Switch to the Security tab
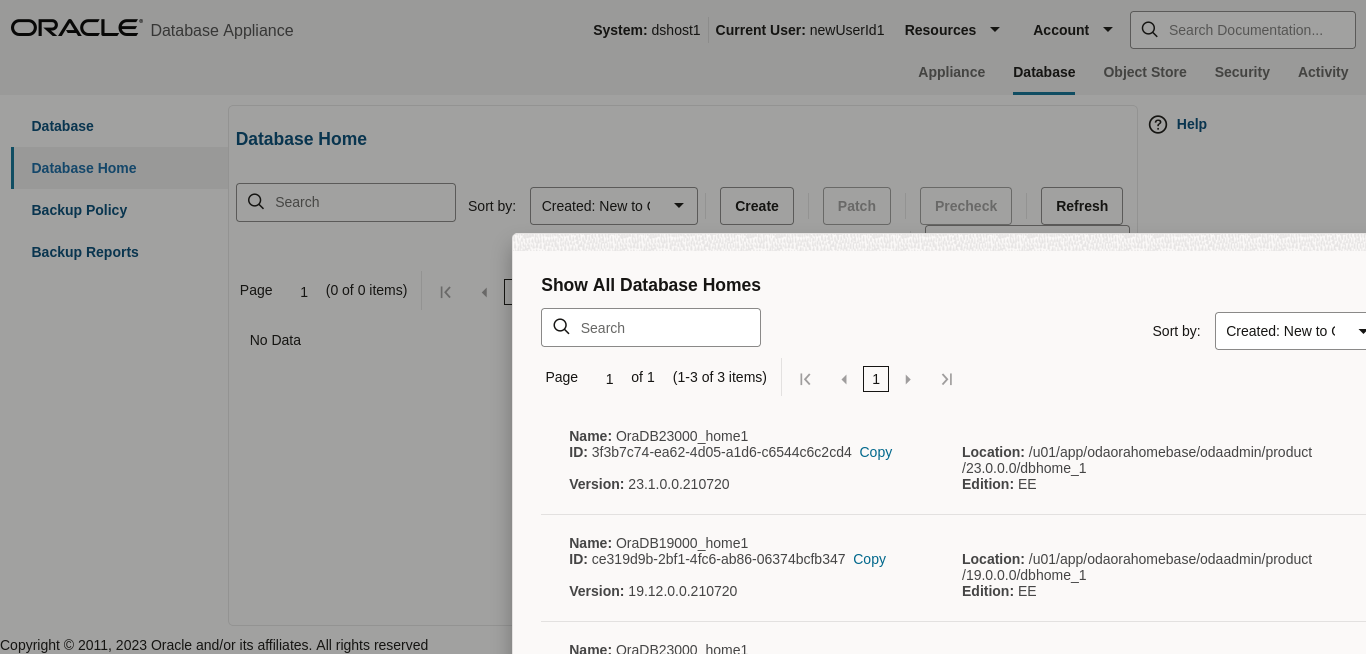1366x654 pixels. coord(1242,72)
